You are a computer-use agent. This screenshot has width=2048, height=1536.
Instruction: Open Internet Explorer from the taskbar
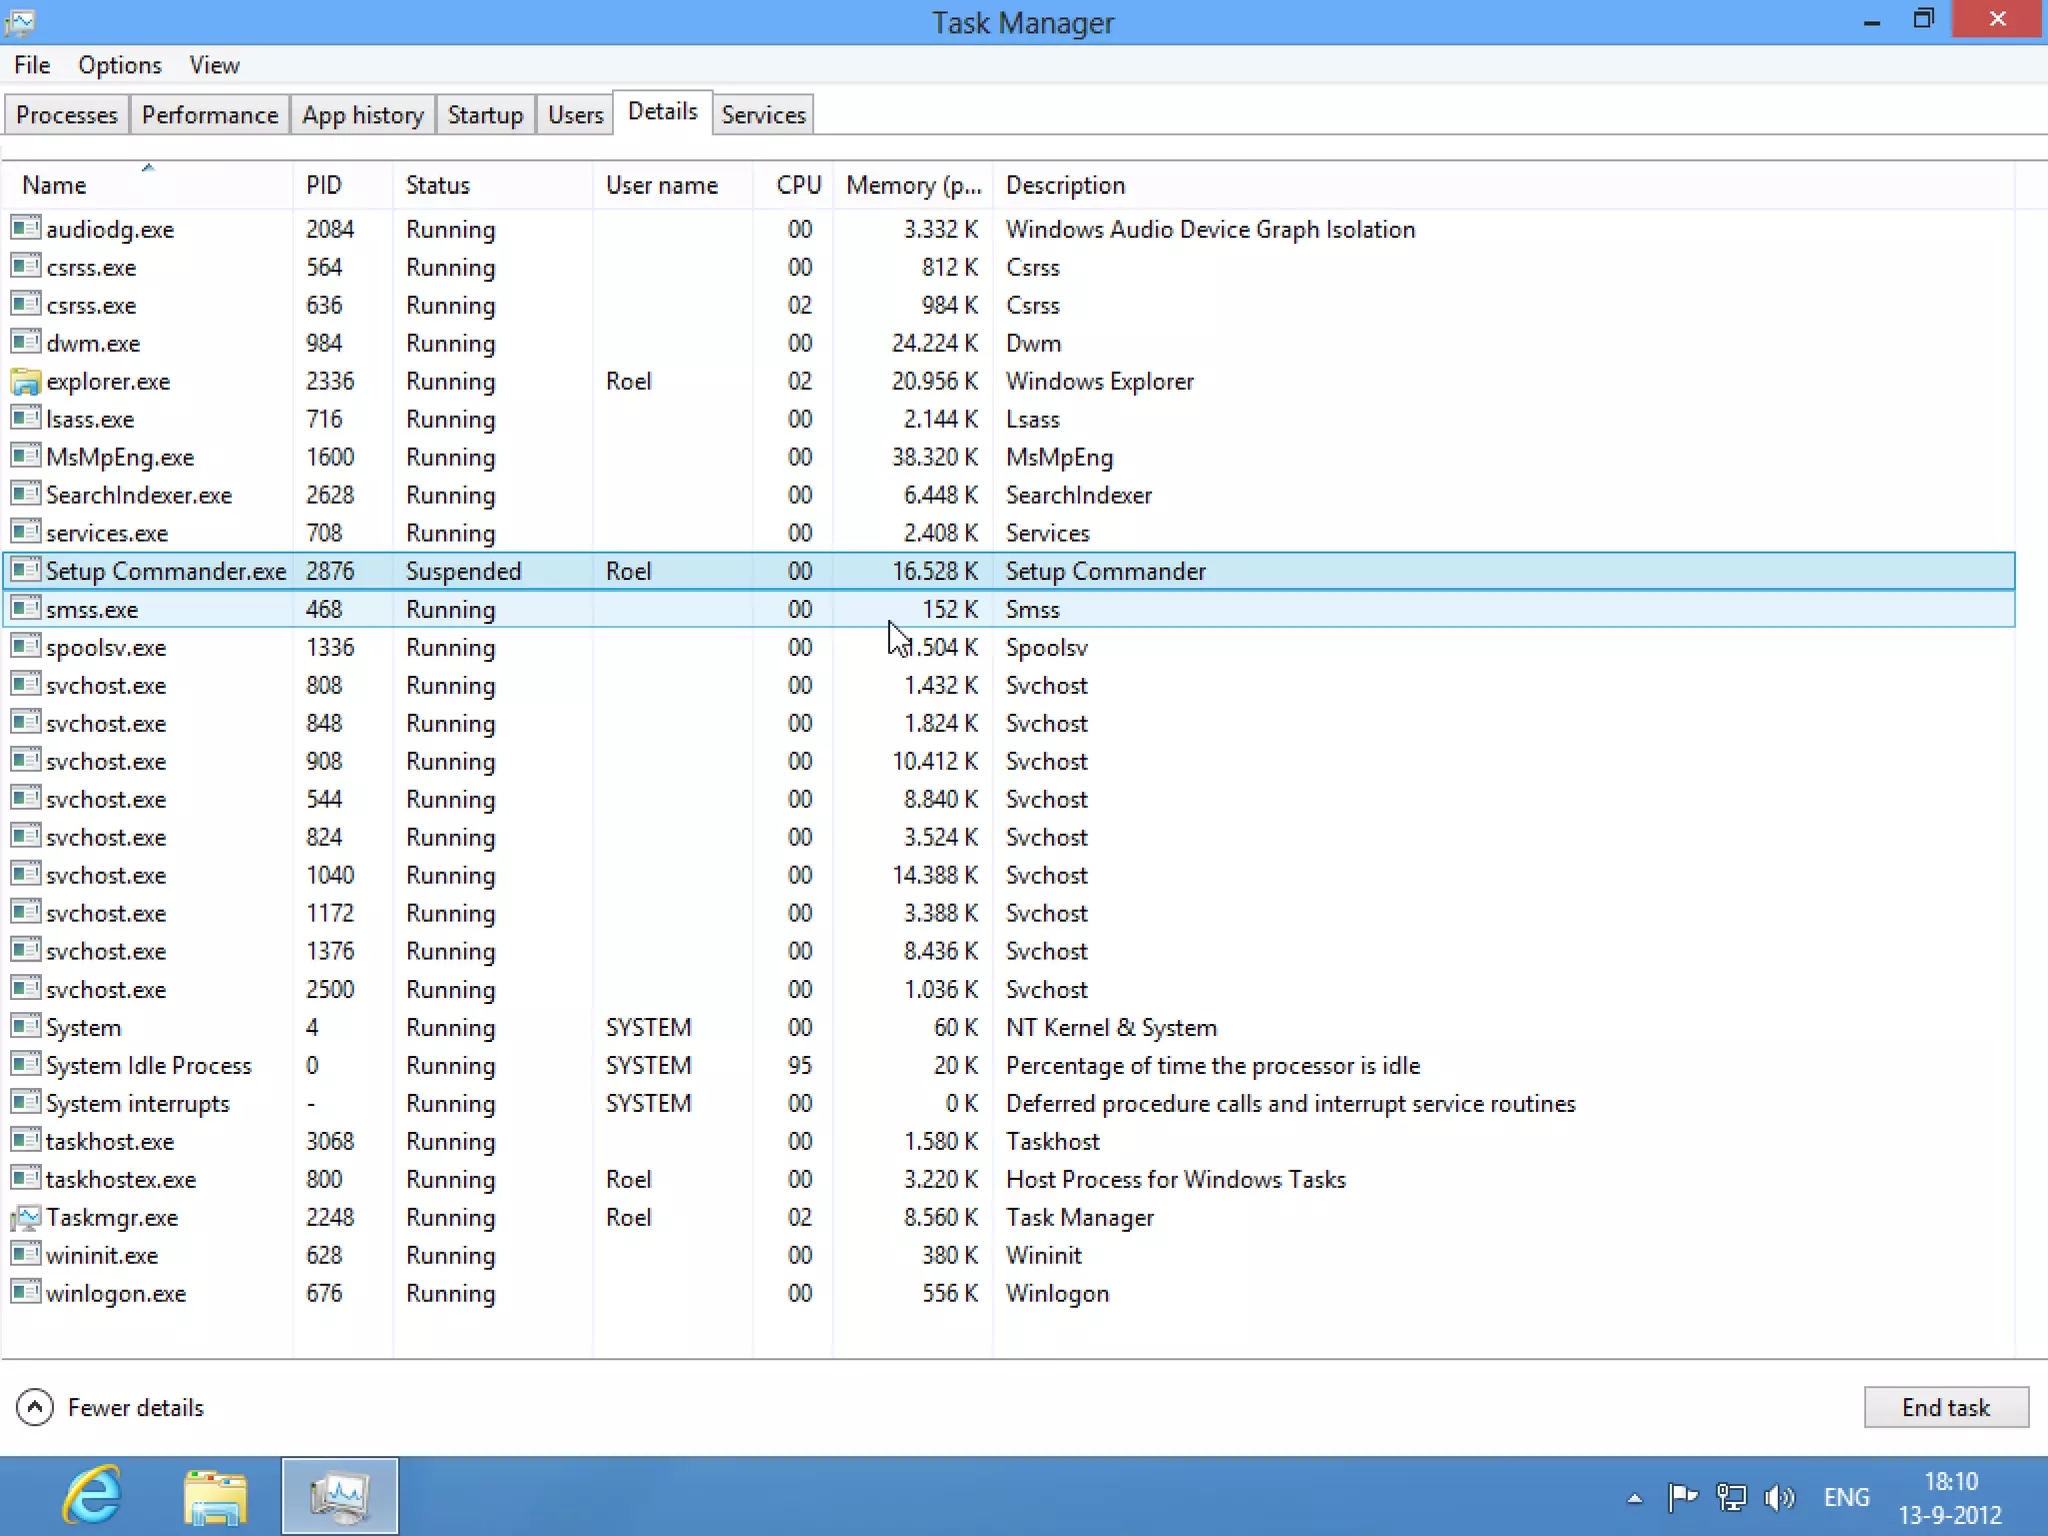(92, 1496)
